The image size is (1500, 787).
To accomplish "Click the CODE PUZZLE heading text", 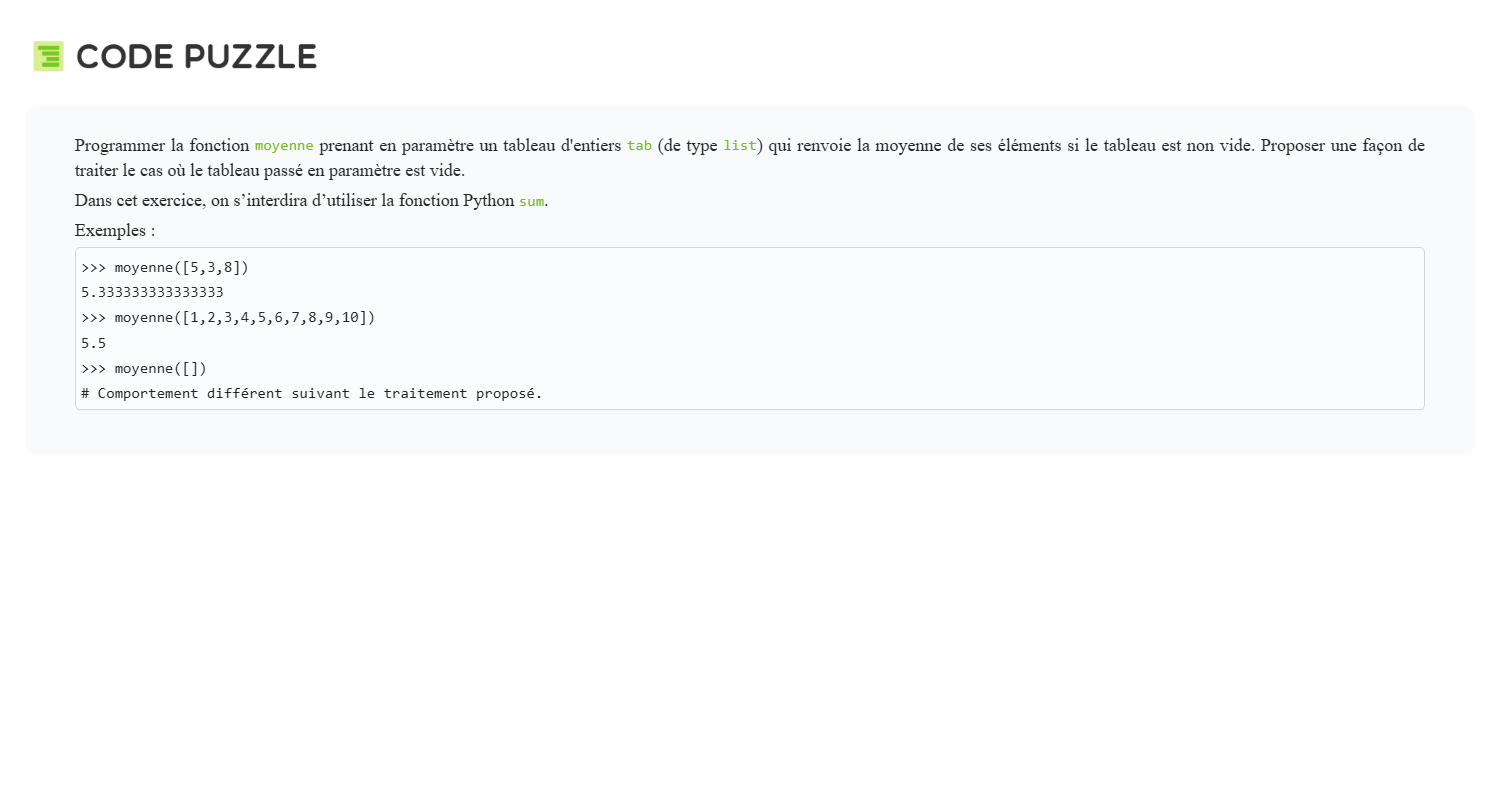I will (197, 57).
